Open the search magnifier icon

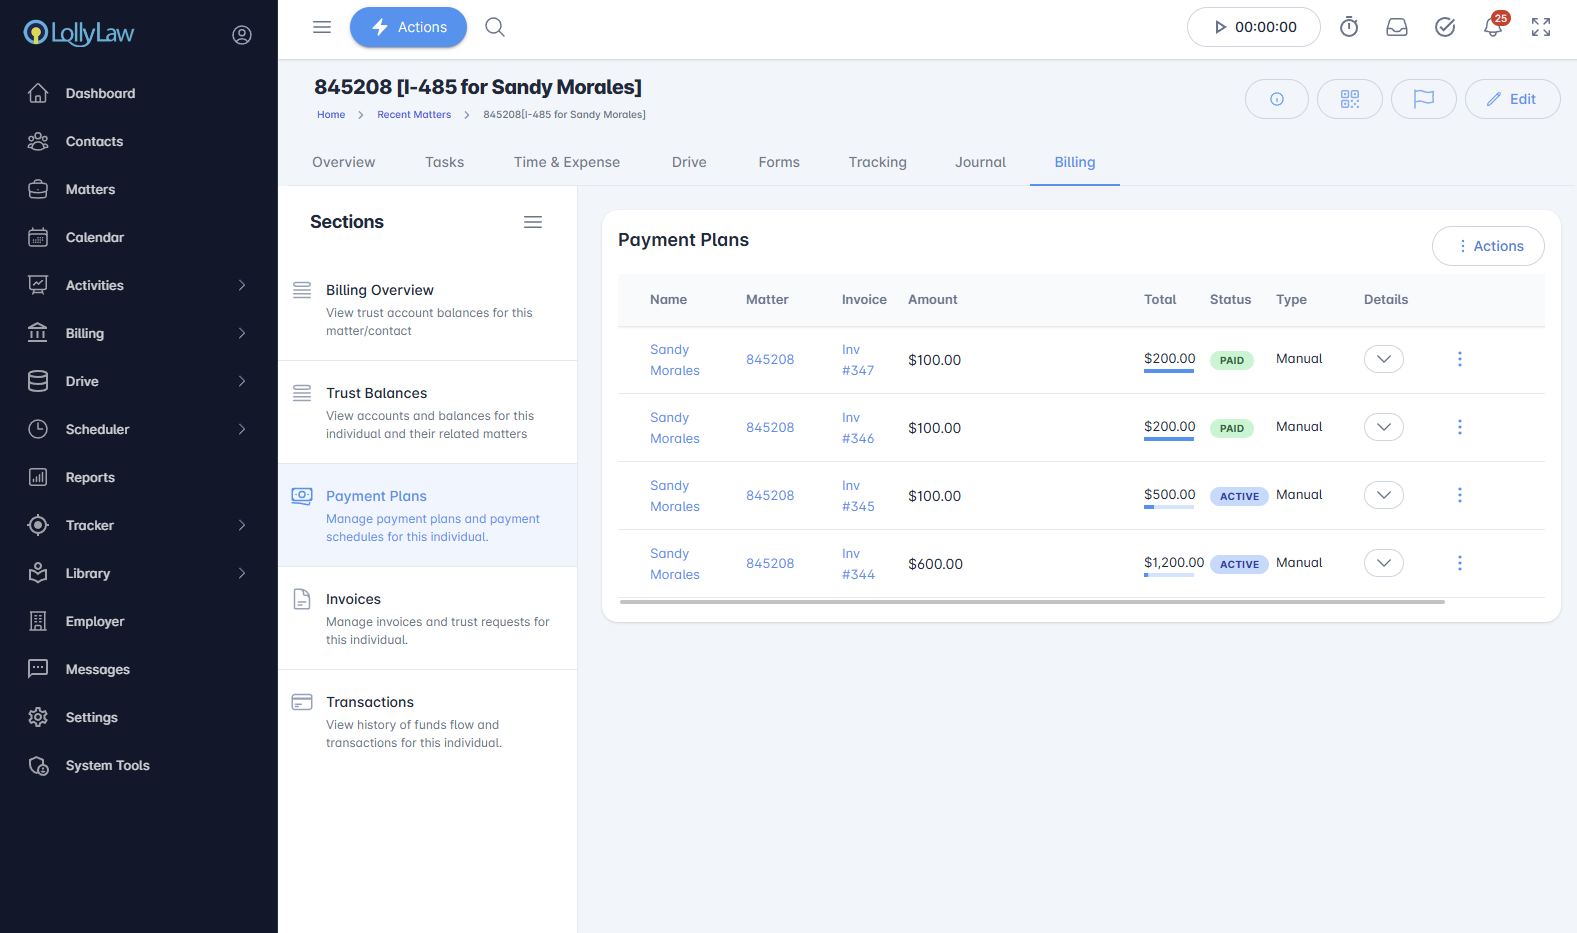coord(495,27)
